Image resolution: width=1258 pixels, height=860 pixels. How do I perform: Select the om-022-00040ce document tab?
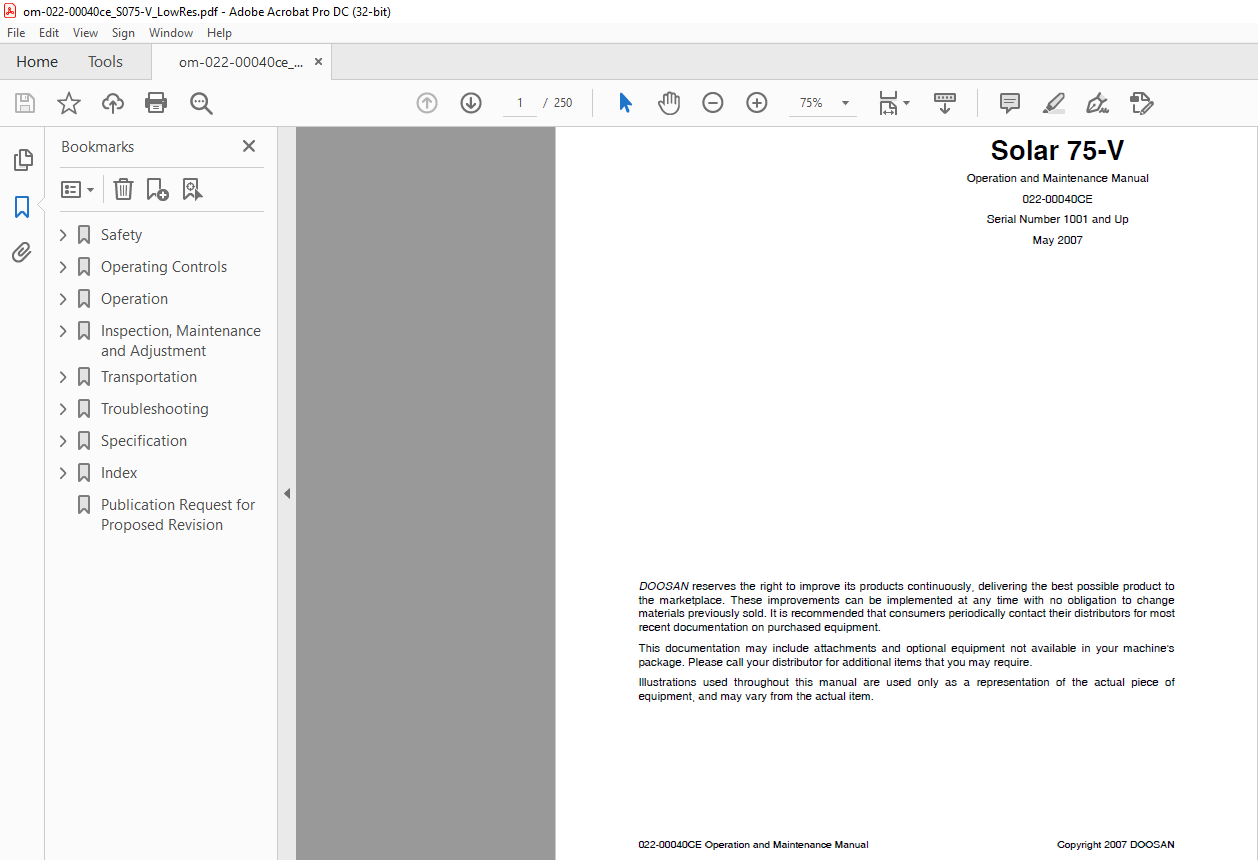click(x=240, y=62)
